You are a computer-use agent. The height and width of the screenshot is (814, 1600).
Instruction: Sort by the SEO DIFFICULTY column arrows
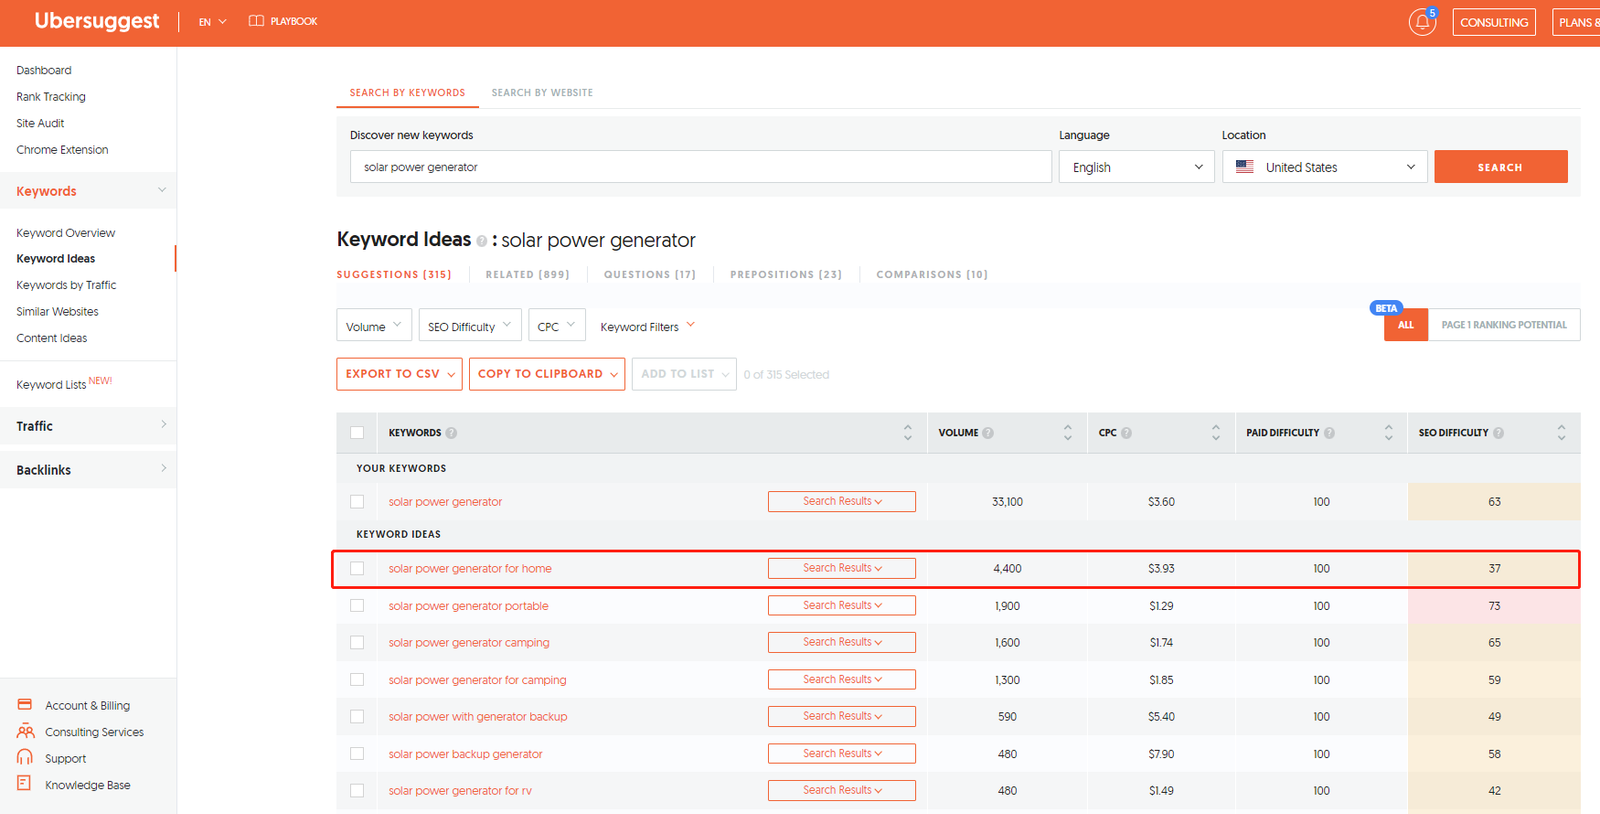[1561, 432]
